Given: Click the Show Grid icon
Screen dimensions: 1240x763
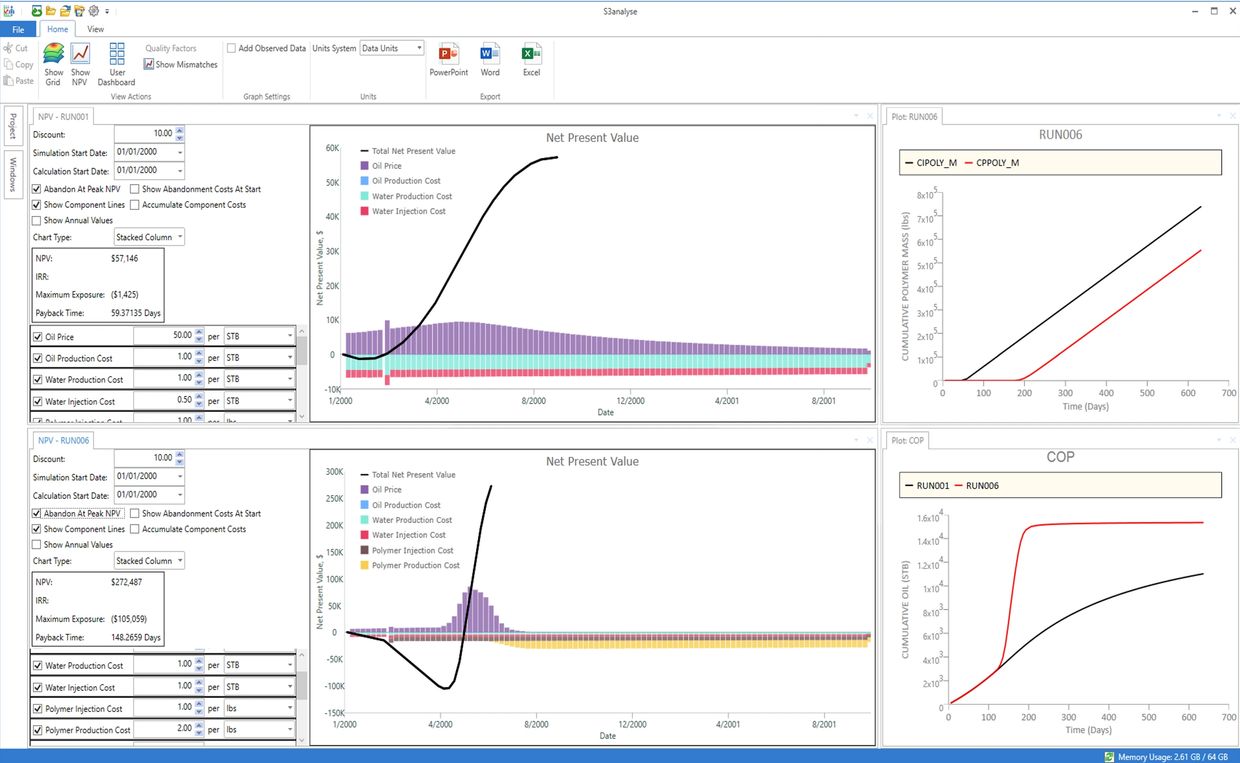Looking at the screenshot, I should coord(53,56).
